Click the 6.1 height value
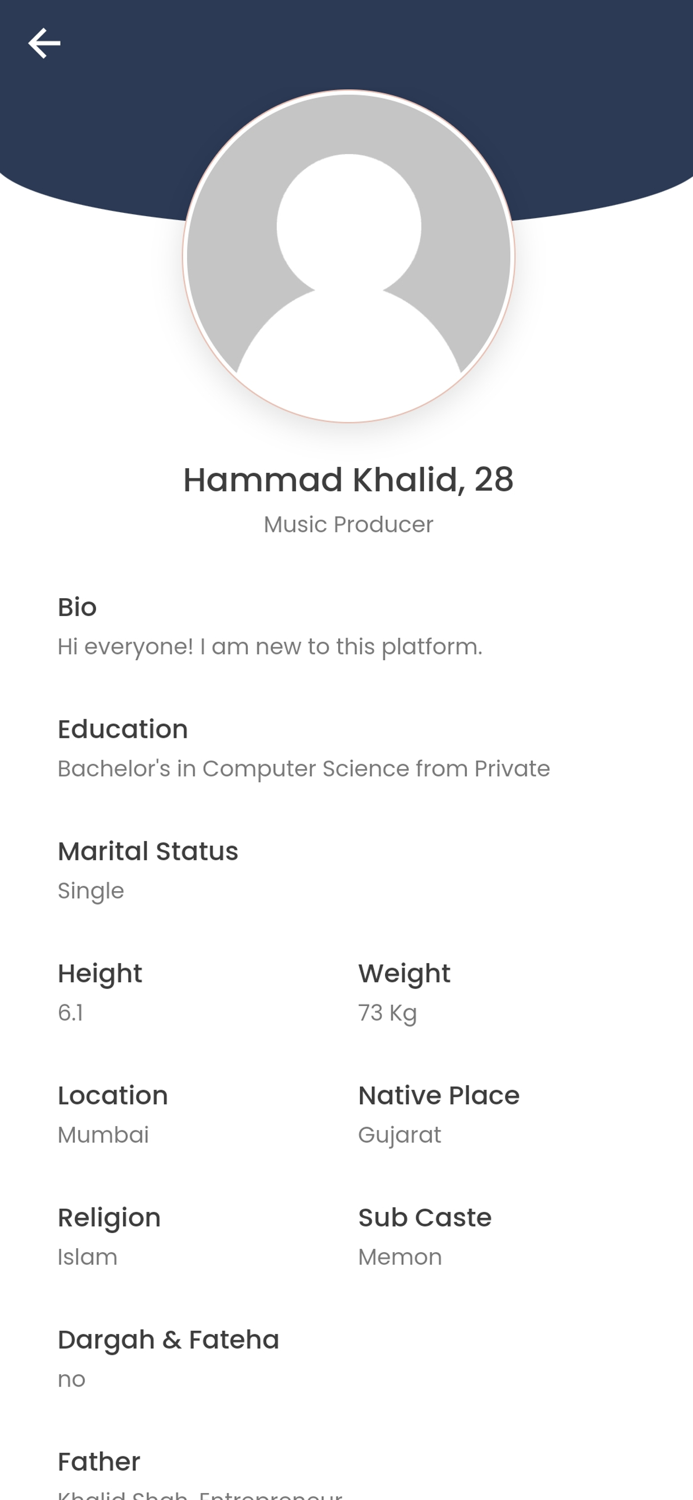This screenshot has height=1500, width=693. pyautogui.click(x=71, y=1012)
